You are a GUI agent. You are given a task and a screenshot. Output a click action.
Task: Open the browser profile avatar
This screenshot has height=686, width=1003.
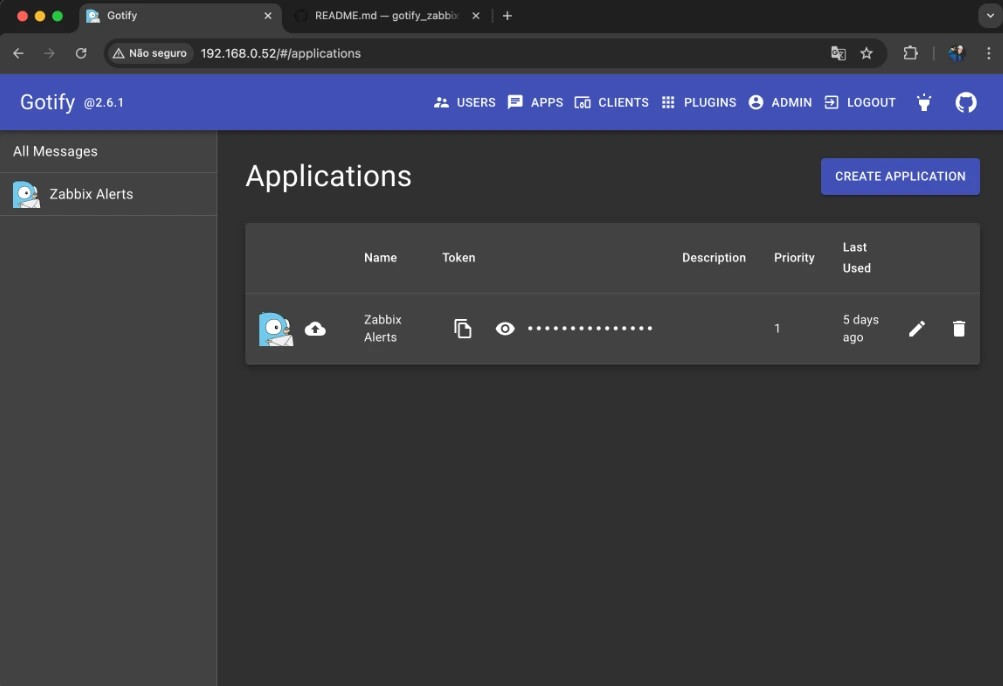click(x=957, y=53)
